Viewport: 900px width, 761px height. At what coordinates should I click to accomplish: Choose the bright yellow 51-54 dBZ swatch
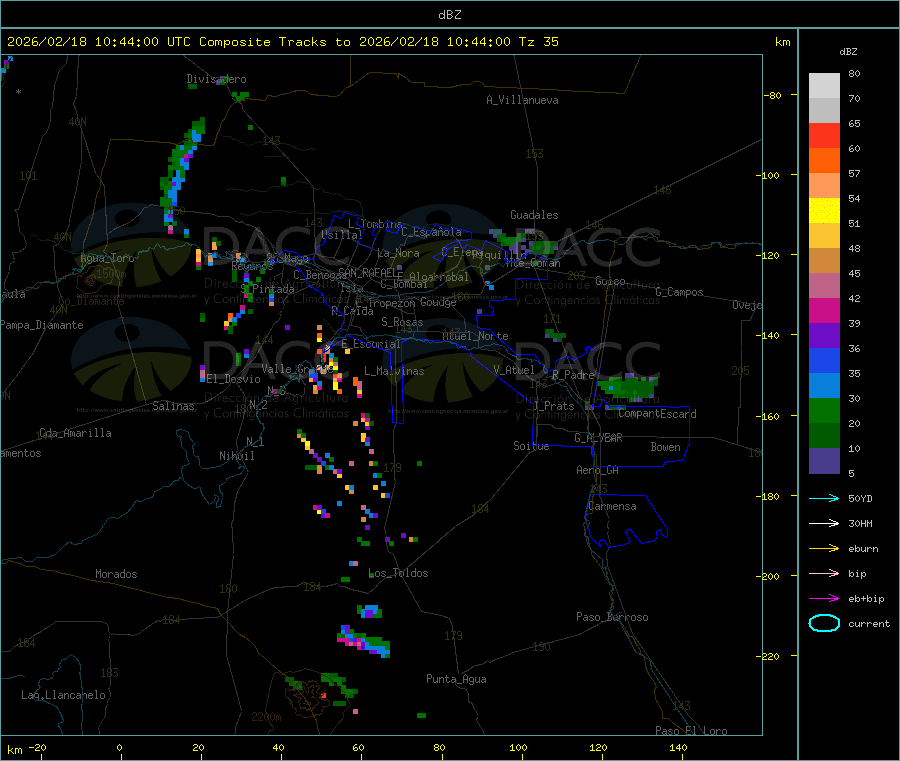tap(824, 211)
